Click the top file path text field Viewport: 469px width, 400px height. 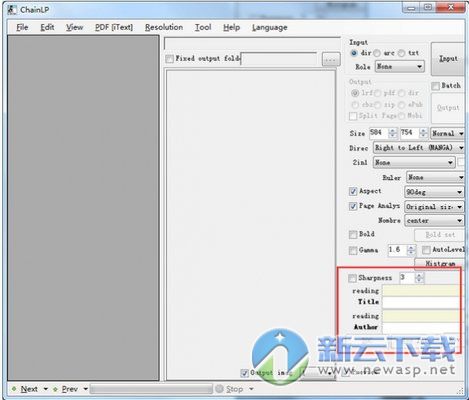(x=252, y=43)
